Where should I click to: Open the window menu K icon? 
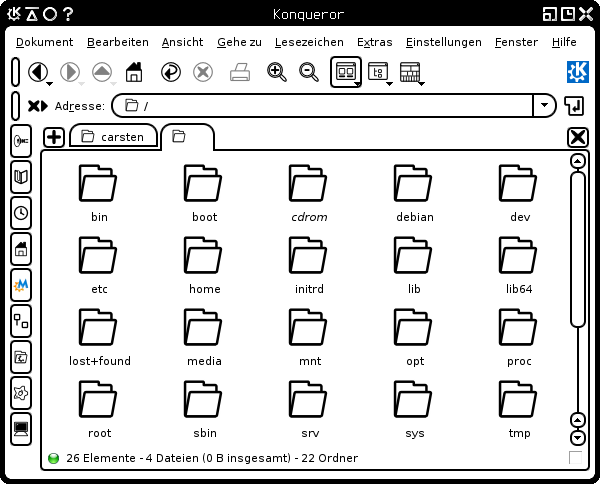click(14, 14)
